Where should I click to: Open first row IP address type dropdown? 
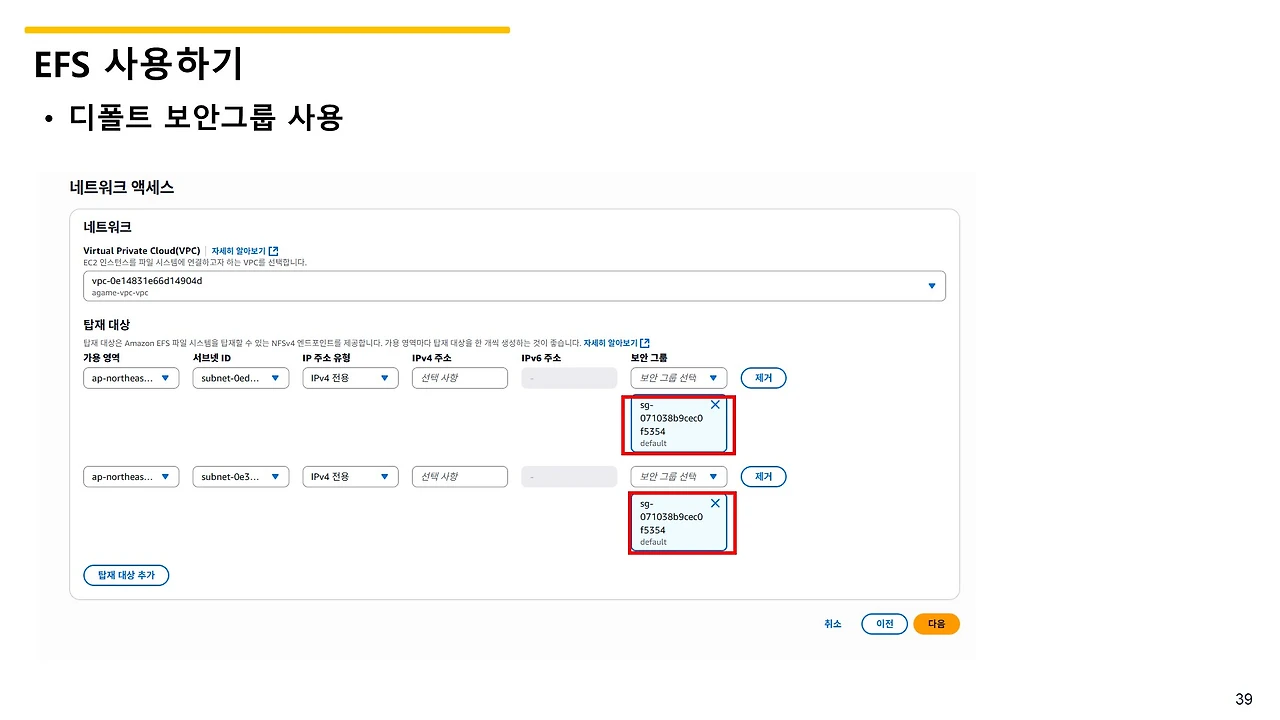[350, 378]
